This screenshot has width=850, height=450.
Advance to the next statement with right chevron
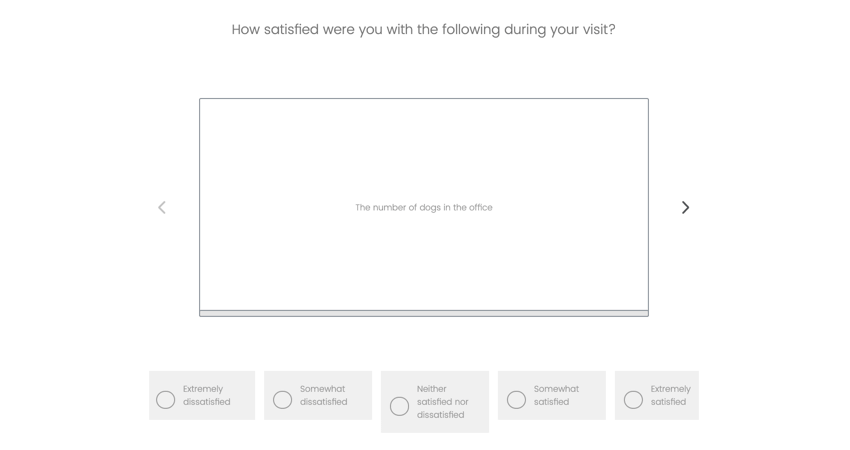[685, 207]
